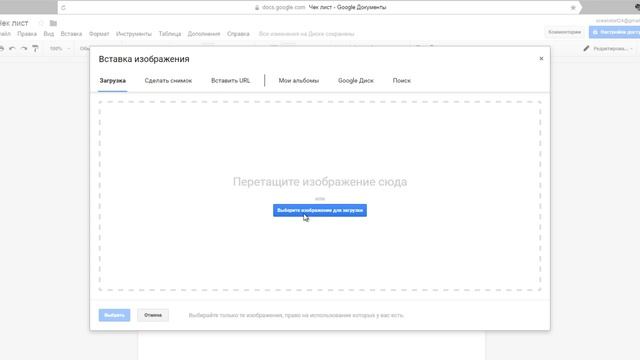640x360 pixels.
Task: Open the Загрузка tab
Action: [x=113, y=81]
